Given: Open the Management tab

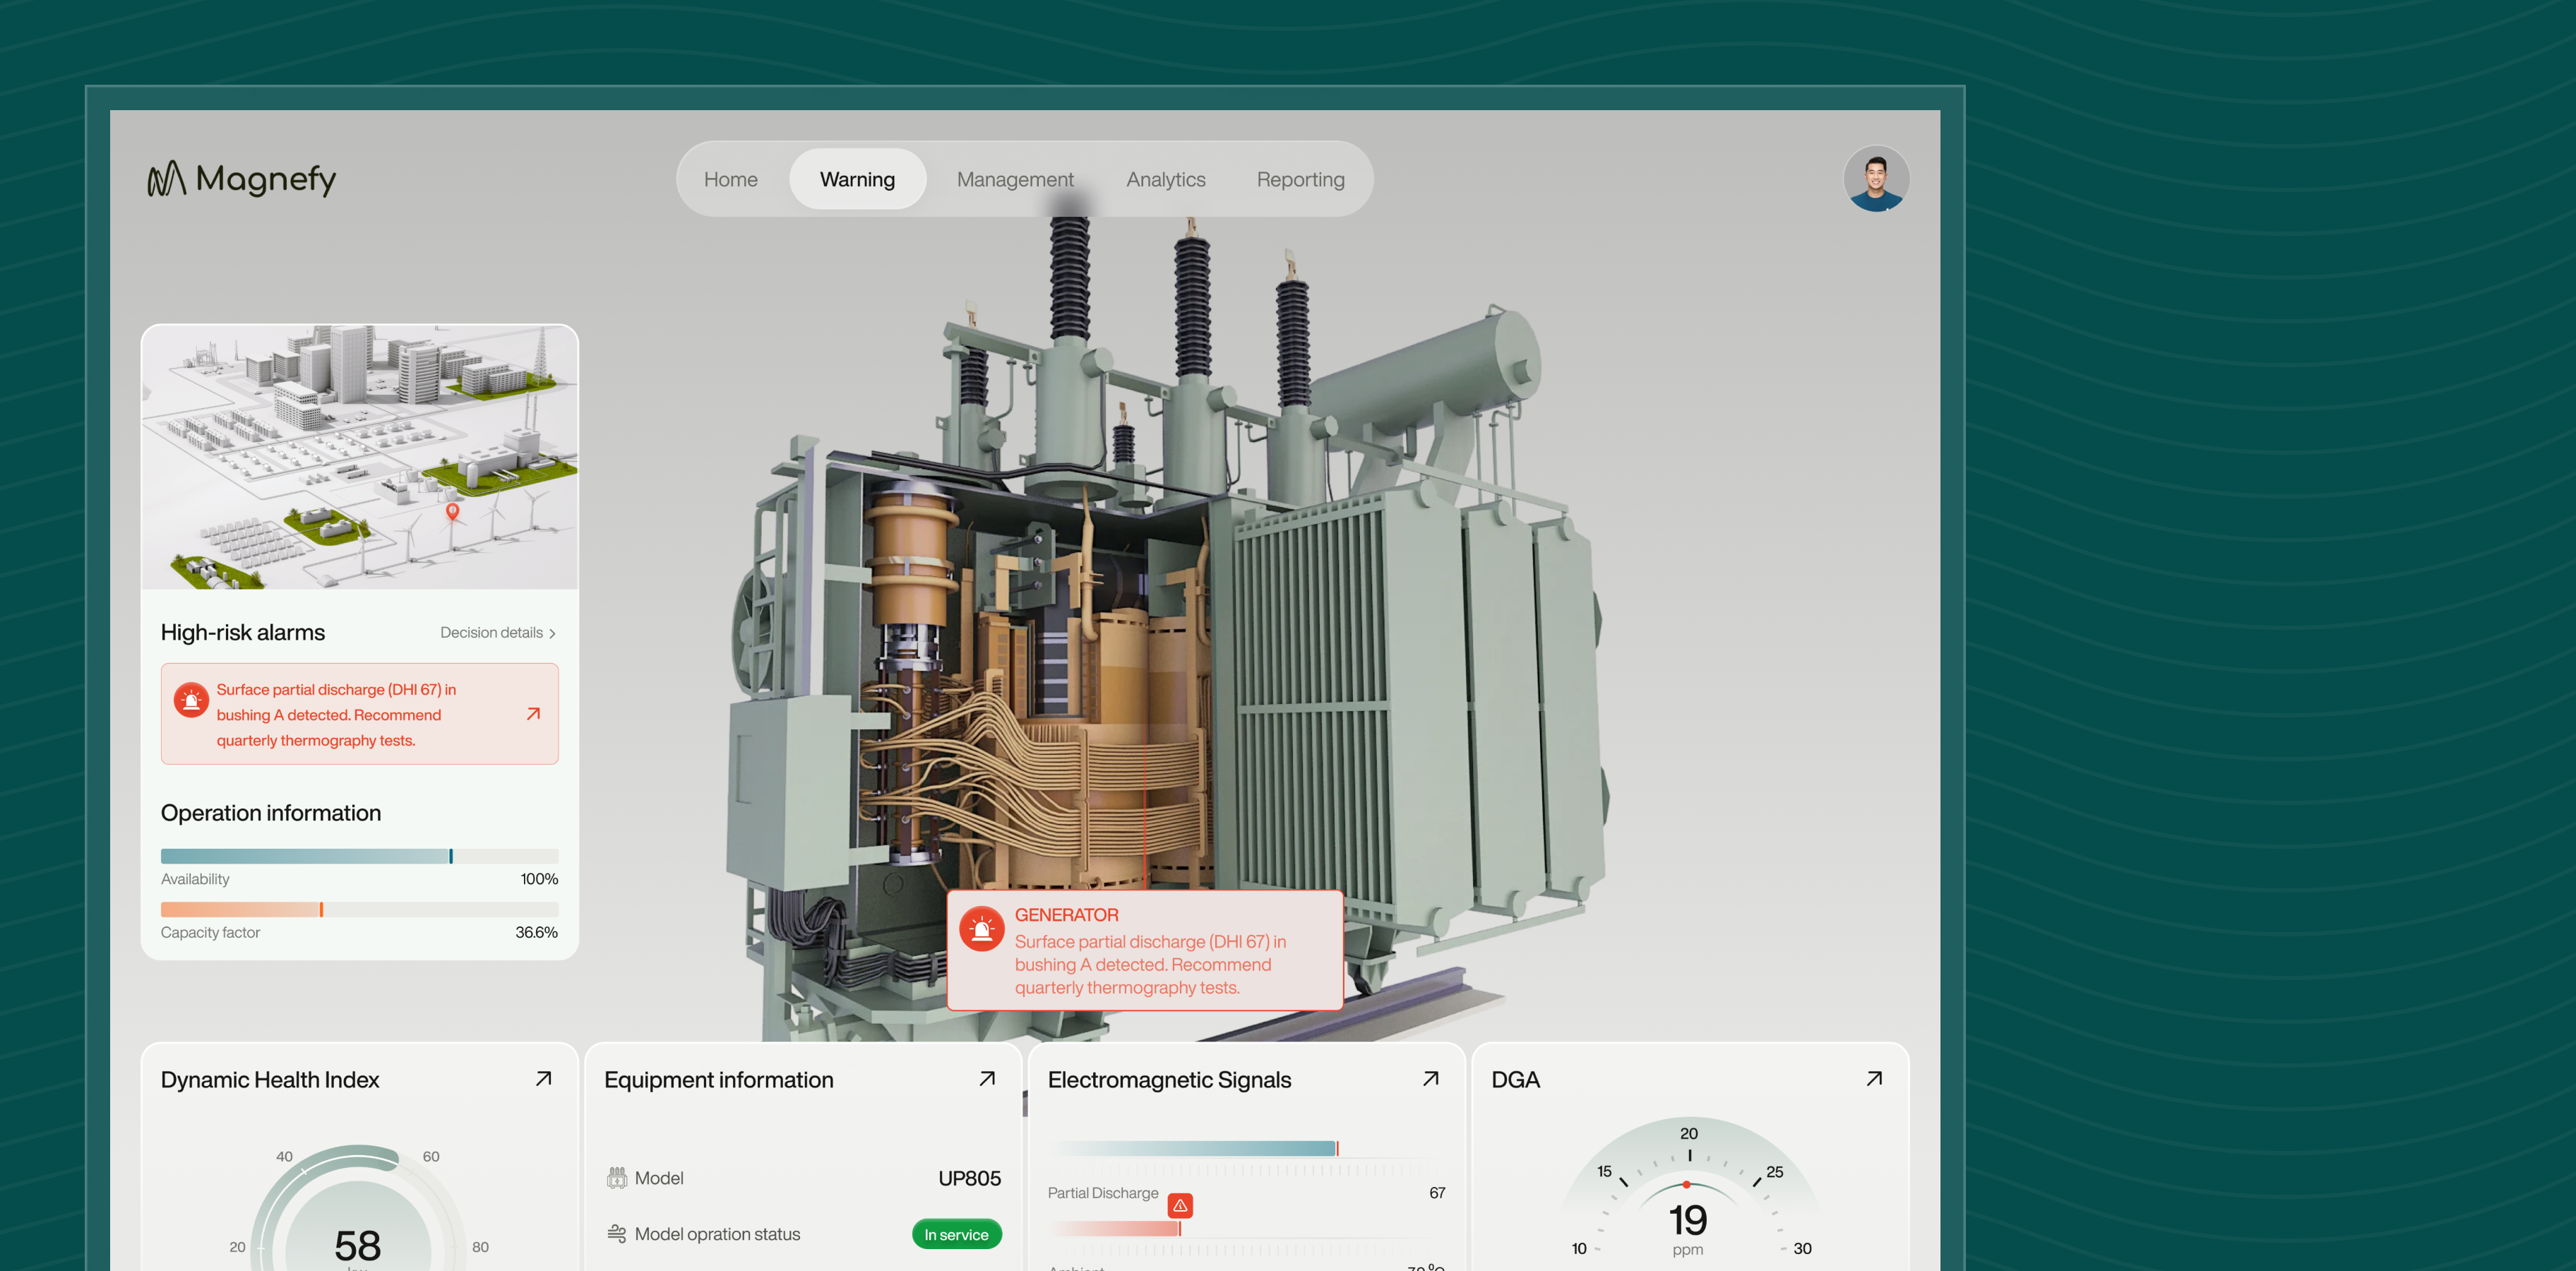Looking at the screenshot, I should click(1014, 179).
